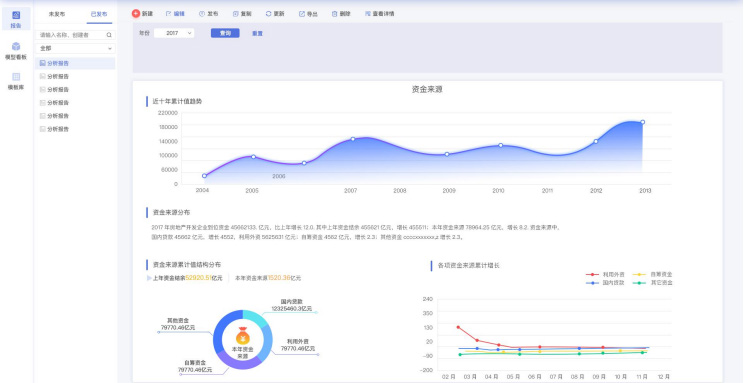The image size is (745, 383).
Task: Click the search magnifier icon in name field
Action: [109, 35]
